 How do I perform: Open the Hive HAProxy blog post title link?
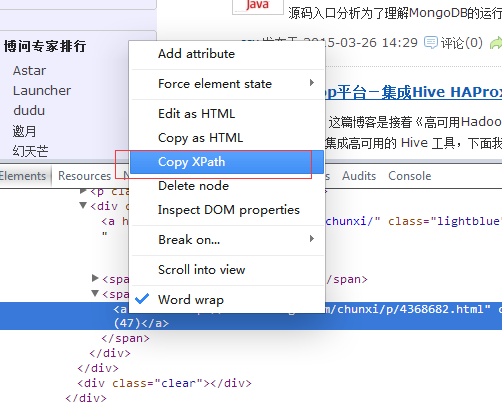pos(413,92)
